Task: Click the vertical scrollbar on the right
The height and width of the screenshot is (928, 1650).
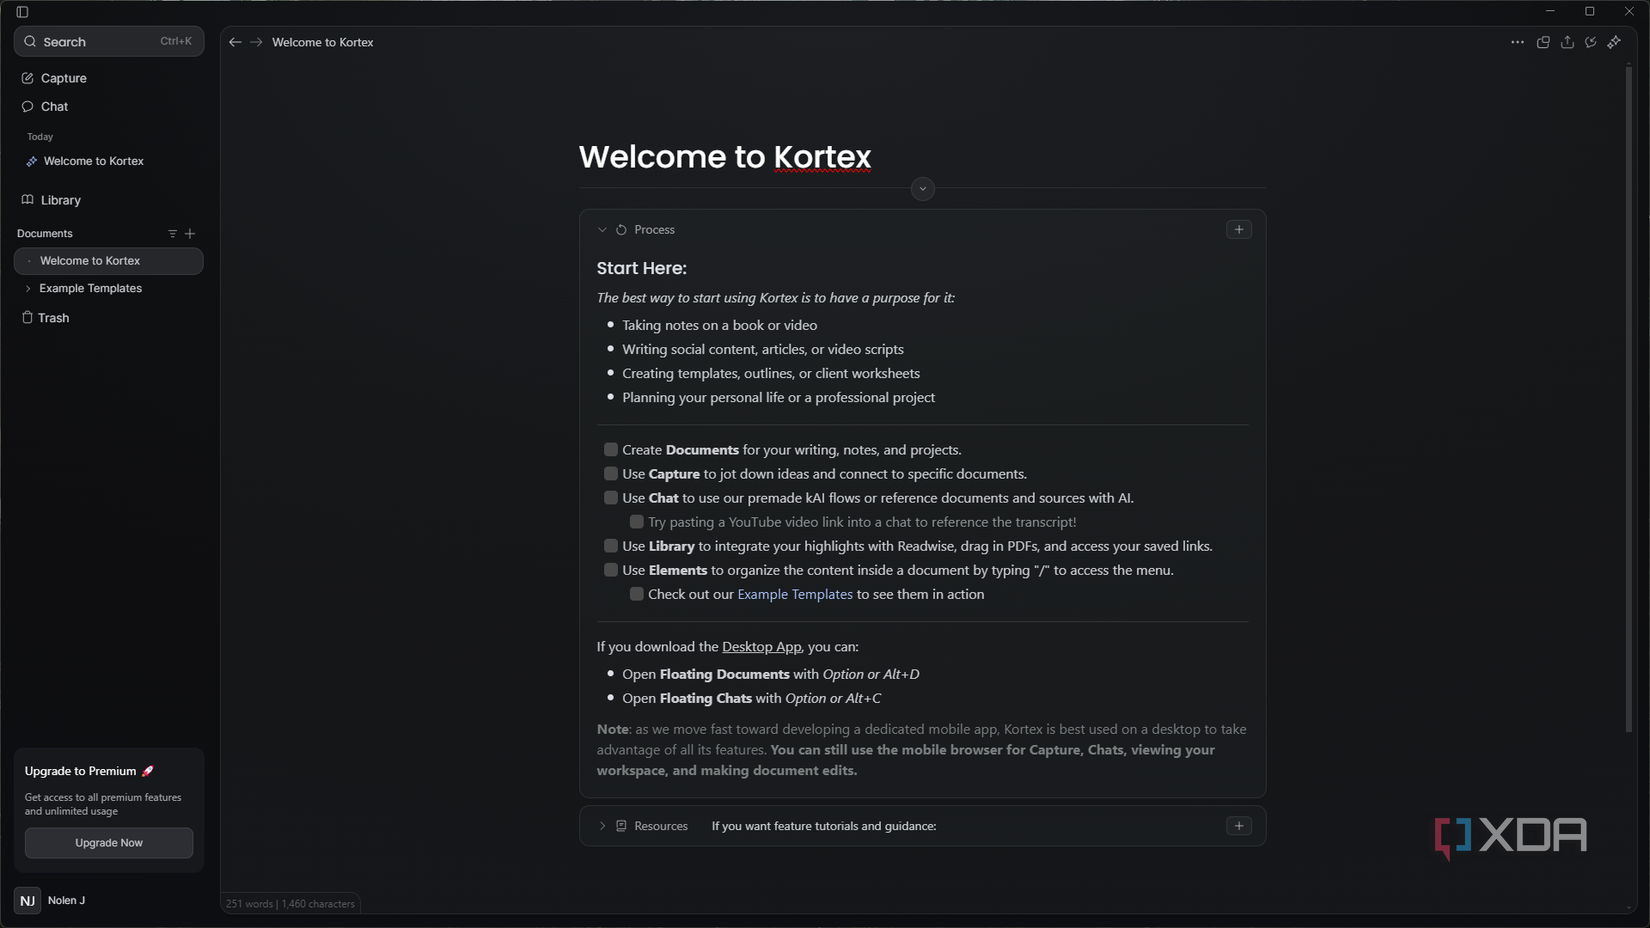Action: click(x=1628, y=400)
